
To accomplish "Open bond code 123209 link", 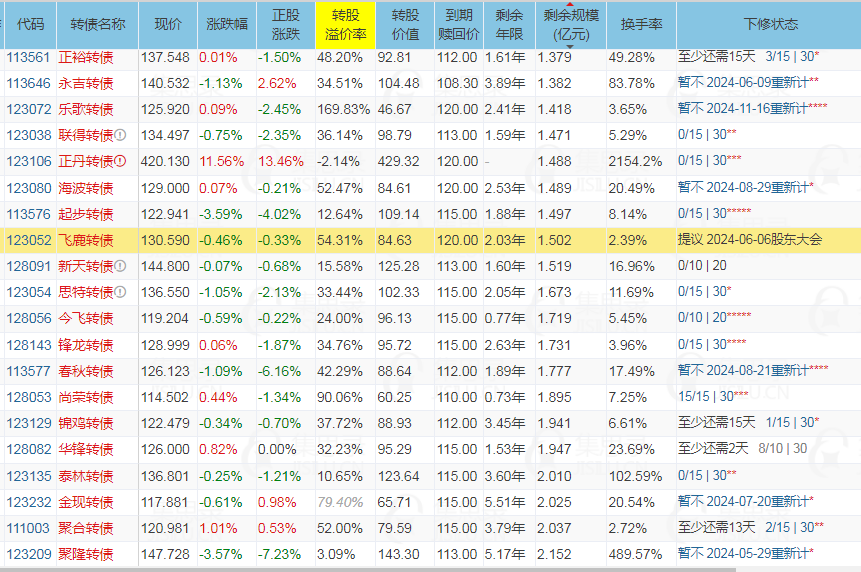I will point(28,554).
